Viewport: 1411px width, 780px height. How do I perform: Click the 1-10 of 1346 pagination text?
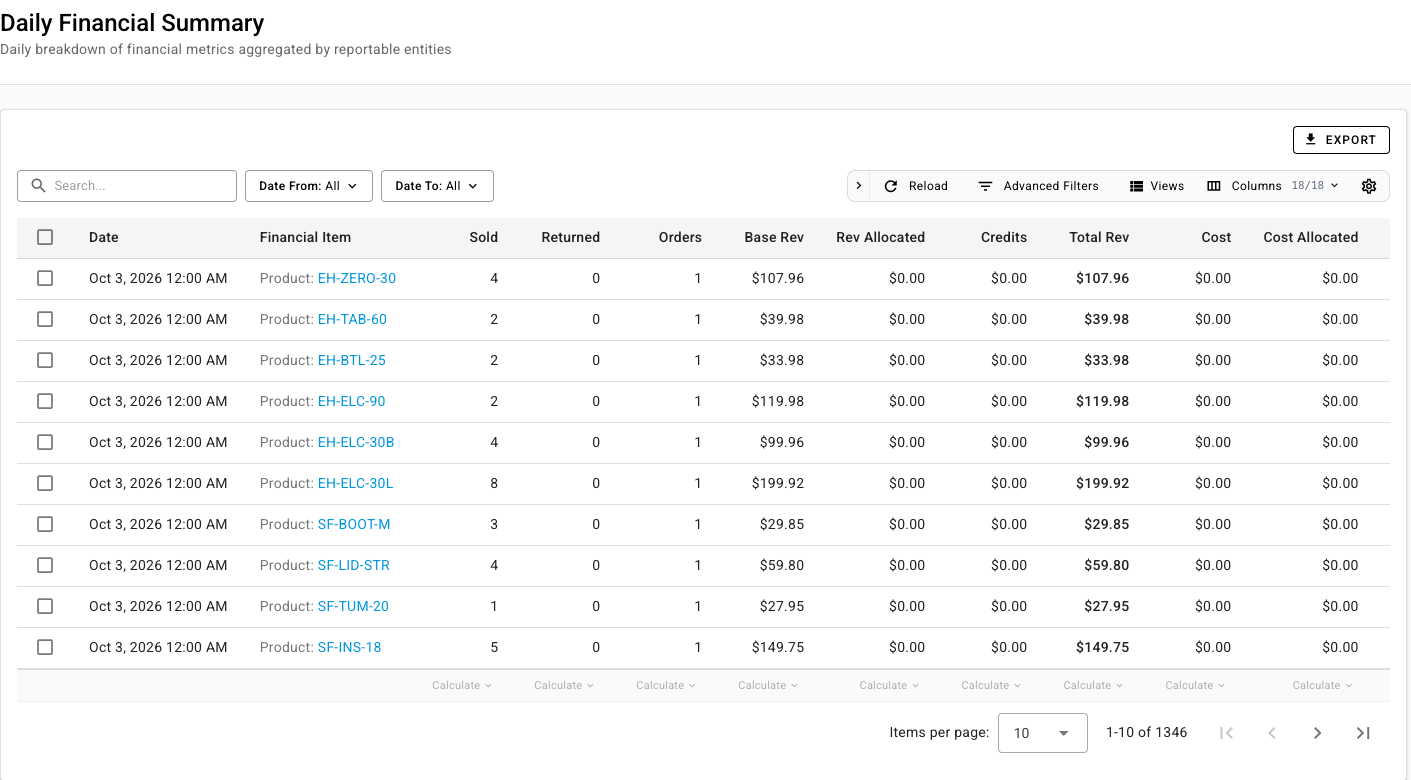tap(1147, 733)
